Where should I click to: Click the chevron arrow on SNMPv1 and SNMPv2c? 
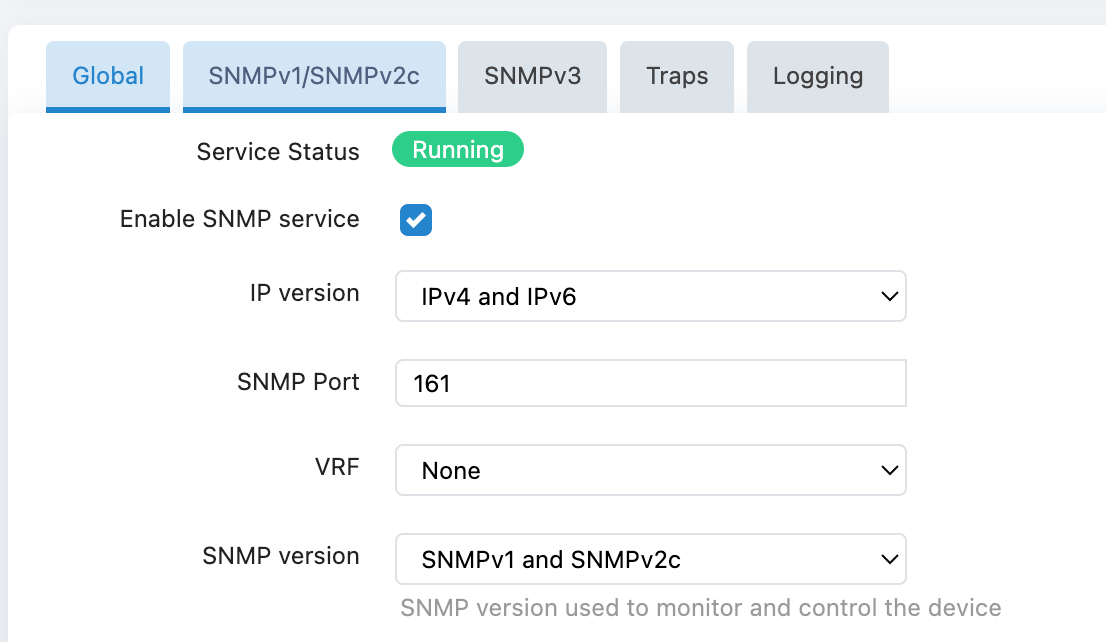[888, 559]
